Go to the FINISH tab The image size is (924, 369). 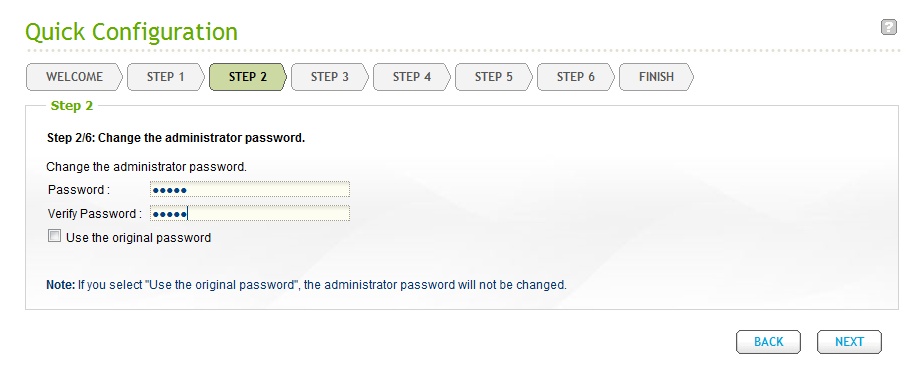pyautogui.click(x=656, y=77)
